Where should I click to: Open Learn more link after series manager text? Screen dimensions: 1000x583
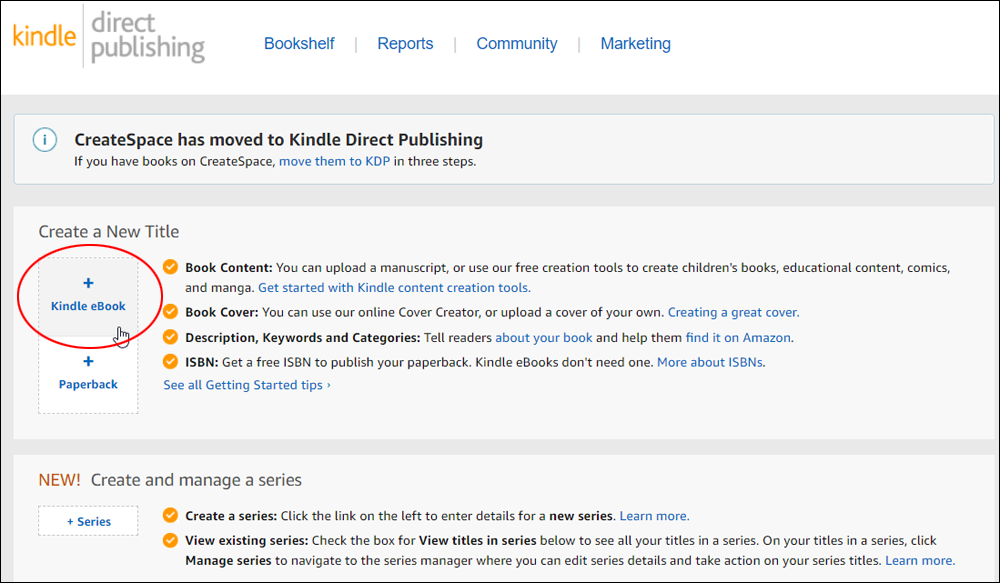pos(920,561)
